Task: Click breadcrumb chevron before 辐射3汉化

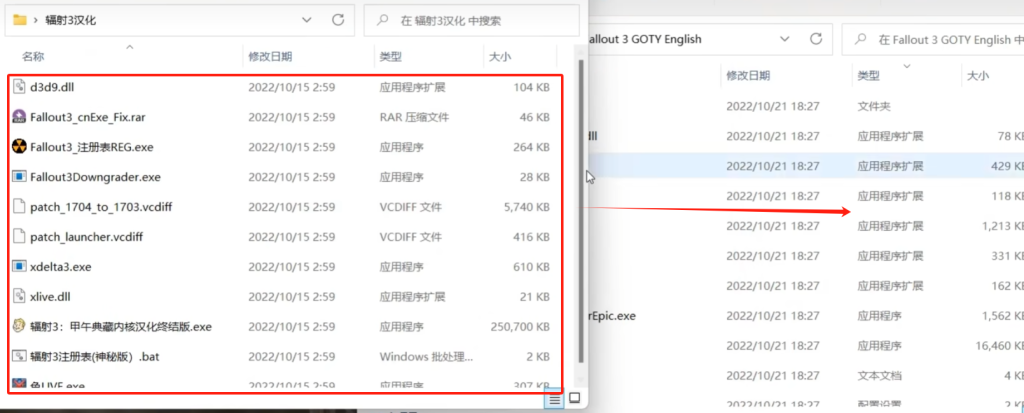Action: (35, 20)
